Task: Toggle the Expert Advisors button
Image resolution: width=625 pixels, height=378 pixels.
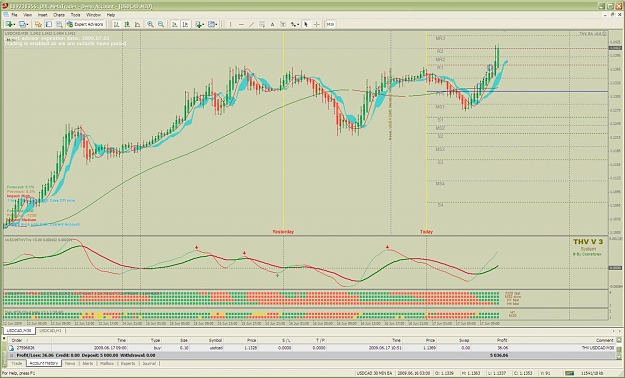Action: click(86, 24)
